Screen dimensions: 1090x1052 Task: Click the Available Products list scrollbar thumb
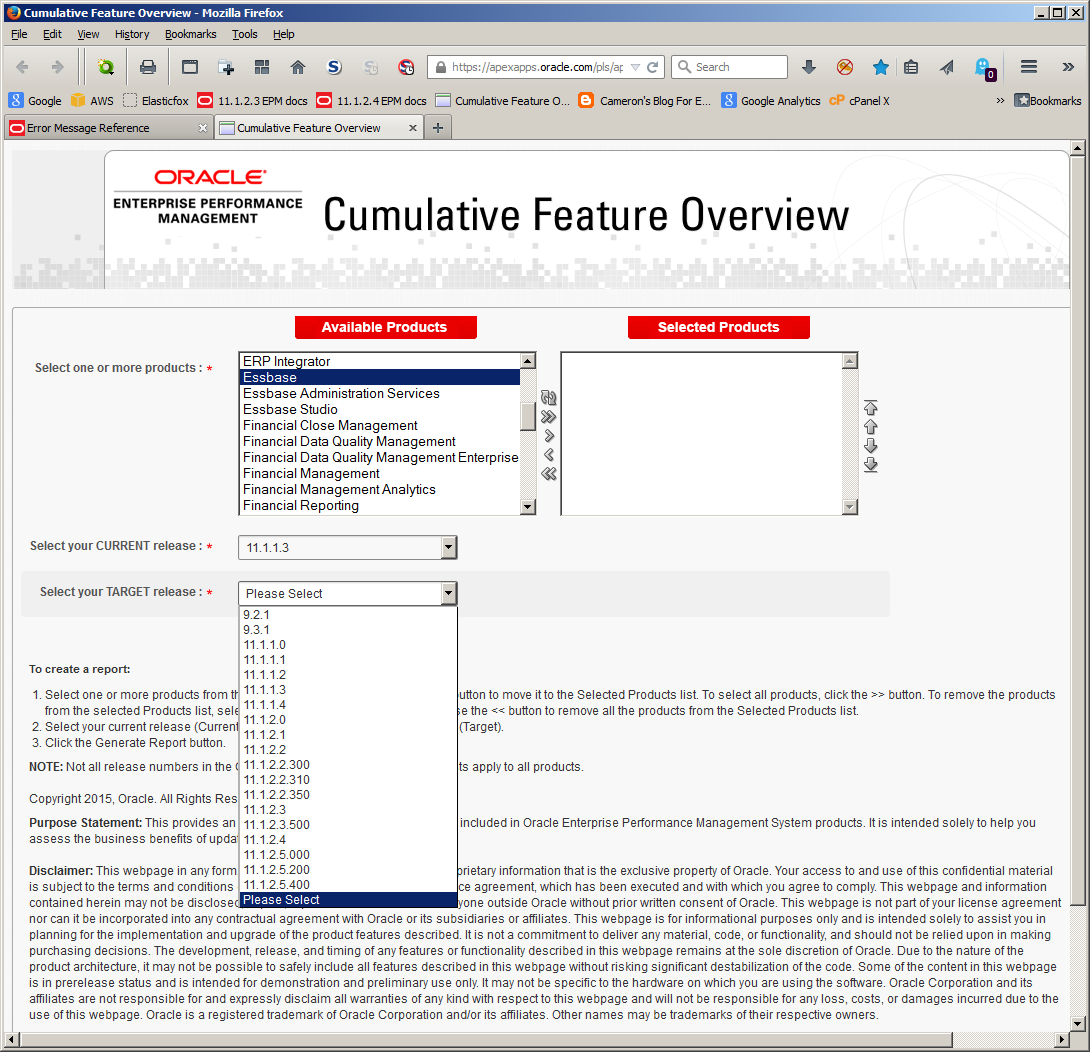point(528,416)
